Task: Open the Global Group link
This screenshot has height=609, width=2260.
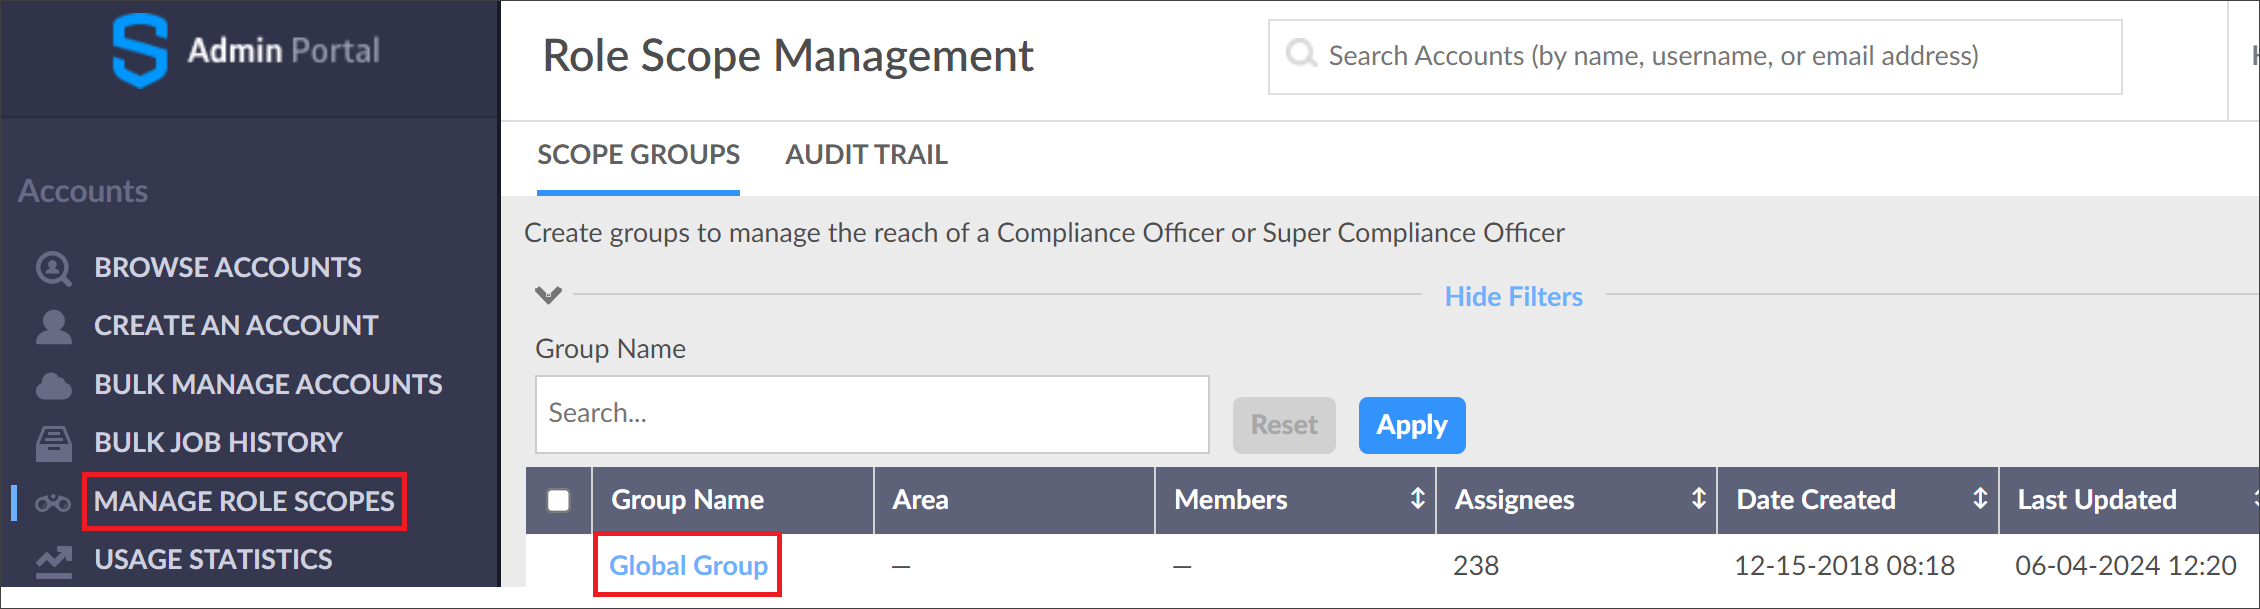Action: 688,566
